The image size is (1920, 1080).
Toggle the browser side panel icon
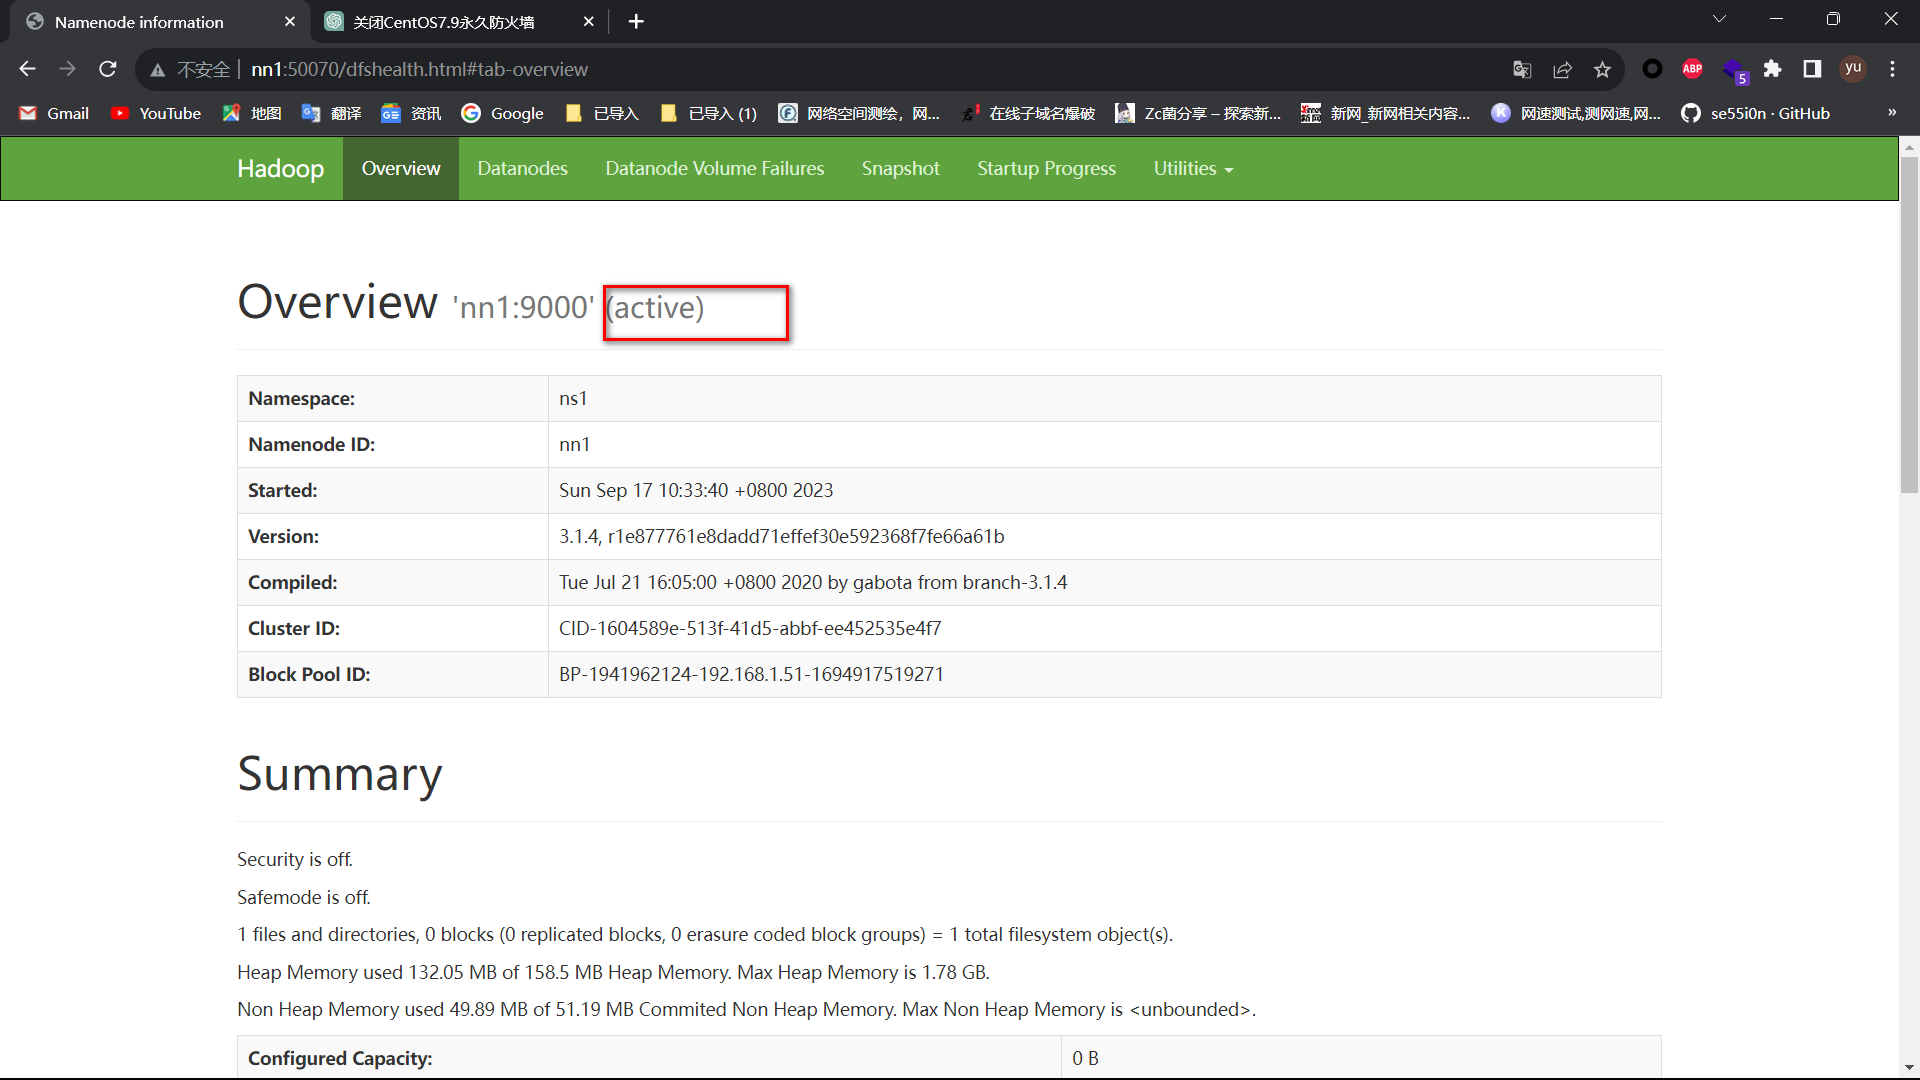pos(1812,69)
